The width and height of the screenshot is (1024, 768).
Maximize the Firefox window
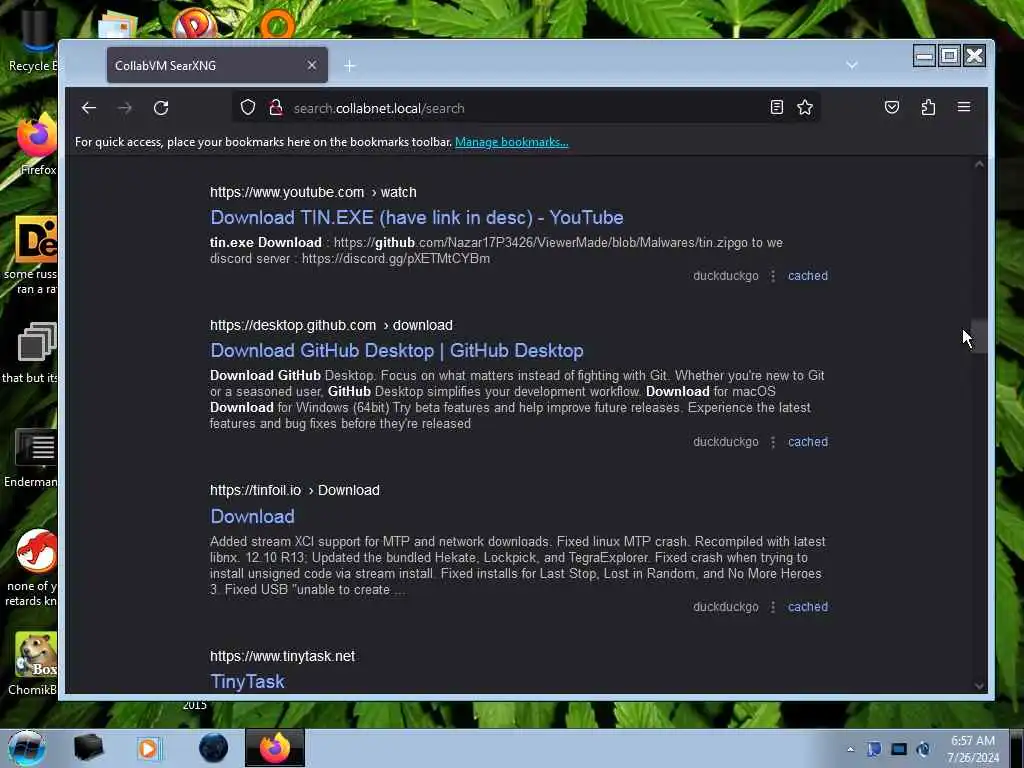pyautogui.click(x=950, y=56)
